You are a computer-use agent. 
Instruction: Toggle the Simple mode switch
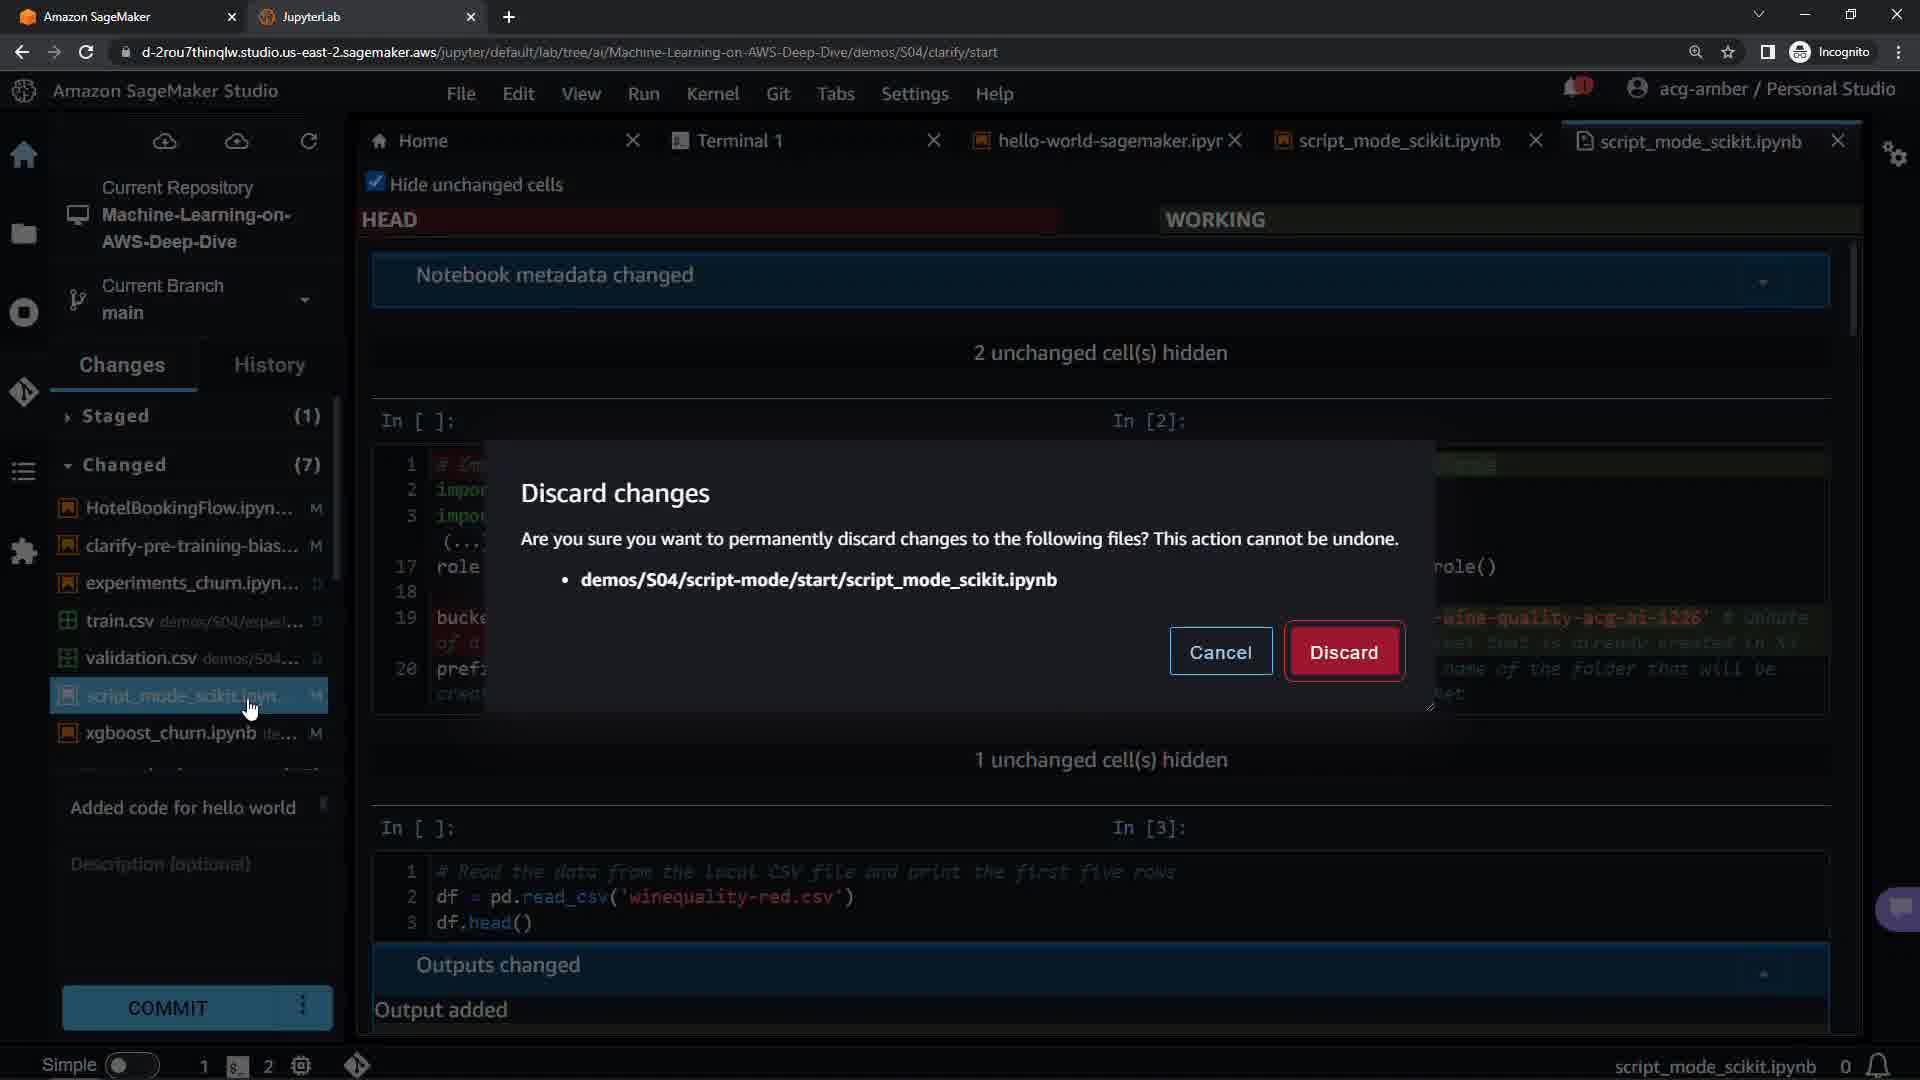pos(131,1066)
